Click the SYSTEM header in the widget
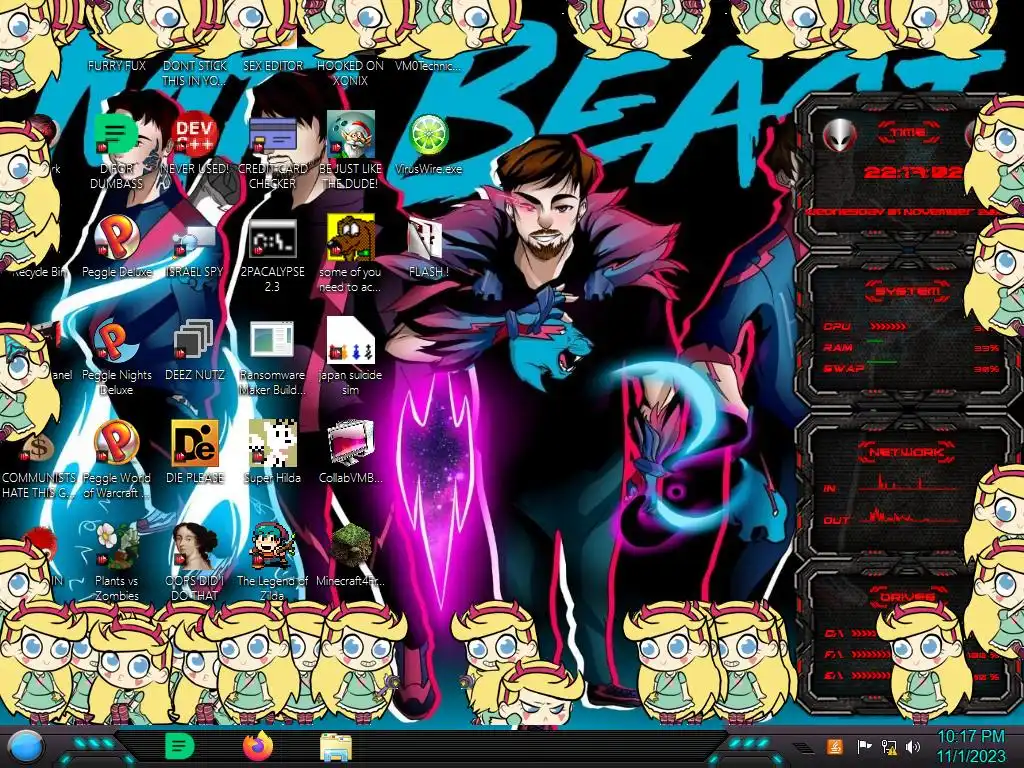Viewport: 1024px width, 768px height. point(908,291)
